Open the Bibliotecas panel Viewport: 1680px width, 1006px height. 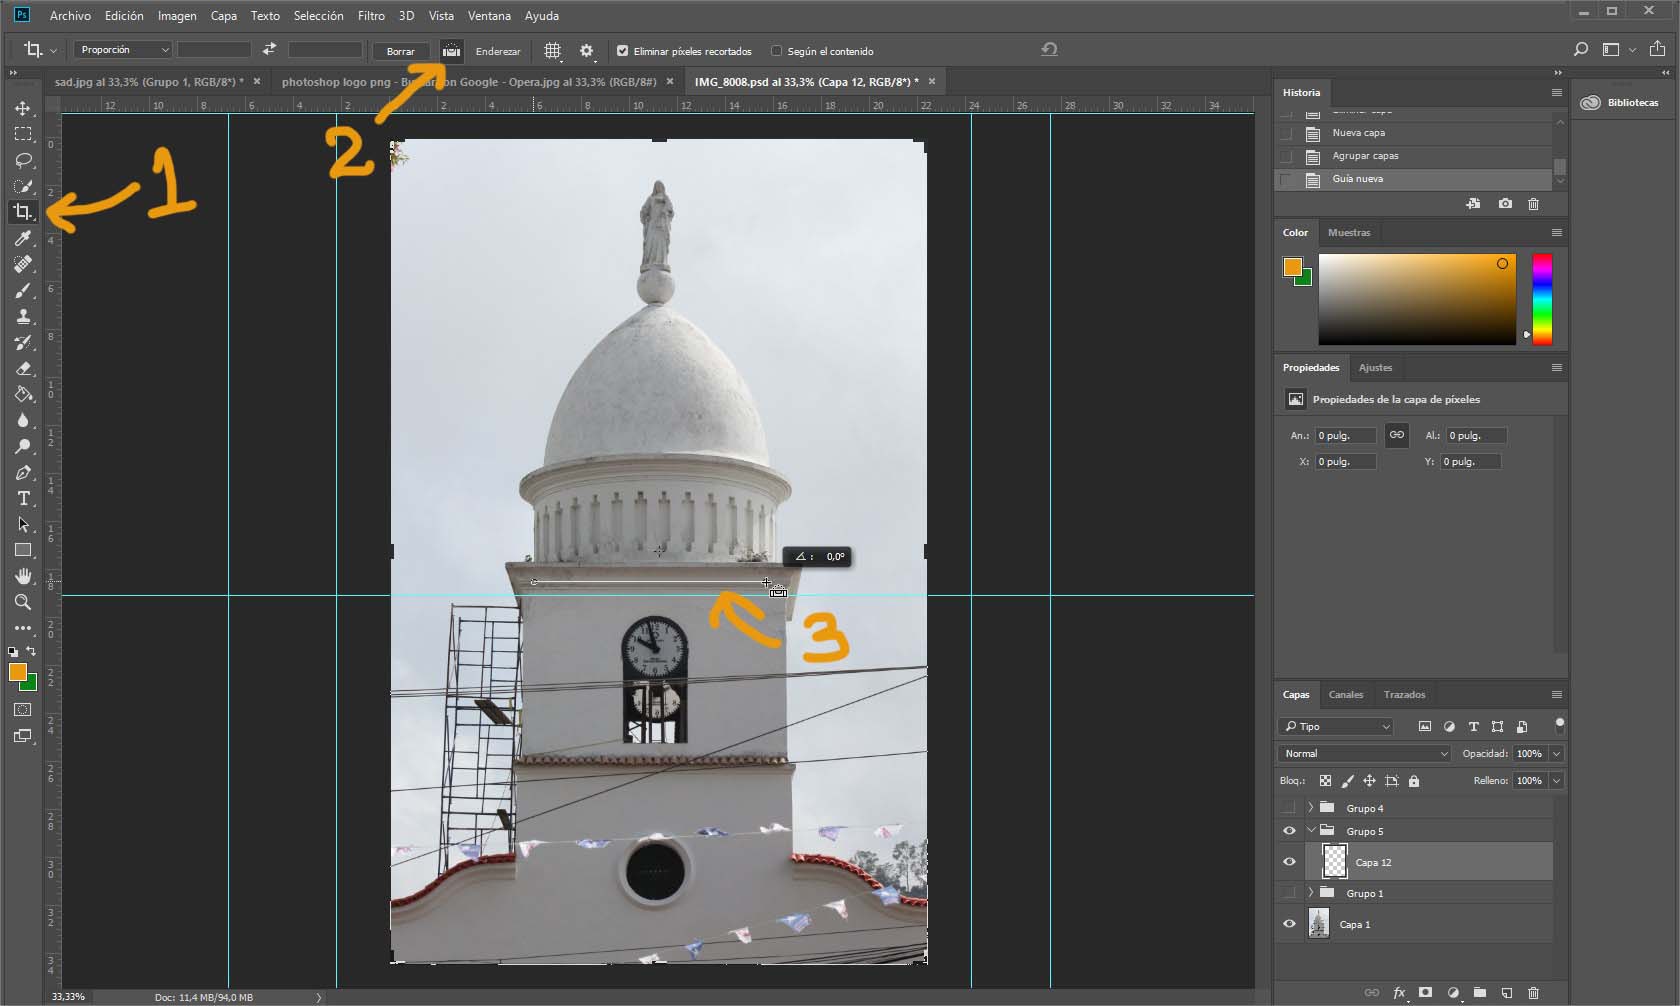point(1620,103)
